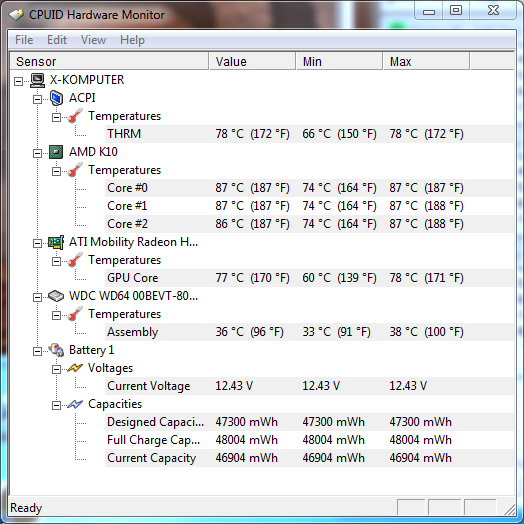Image resolution: width=524 pixels, height=524 pixels.
Task: Collapse the X-KOMPUTER root node
Action: 18,81
